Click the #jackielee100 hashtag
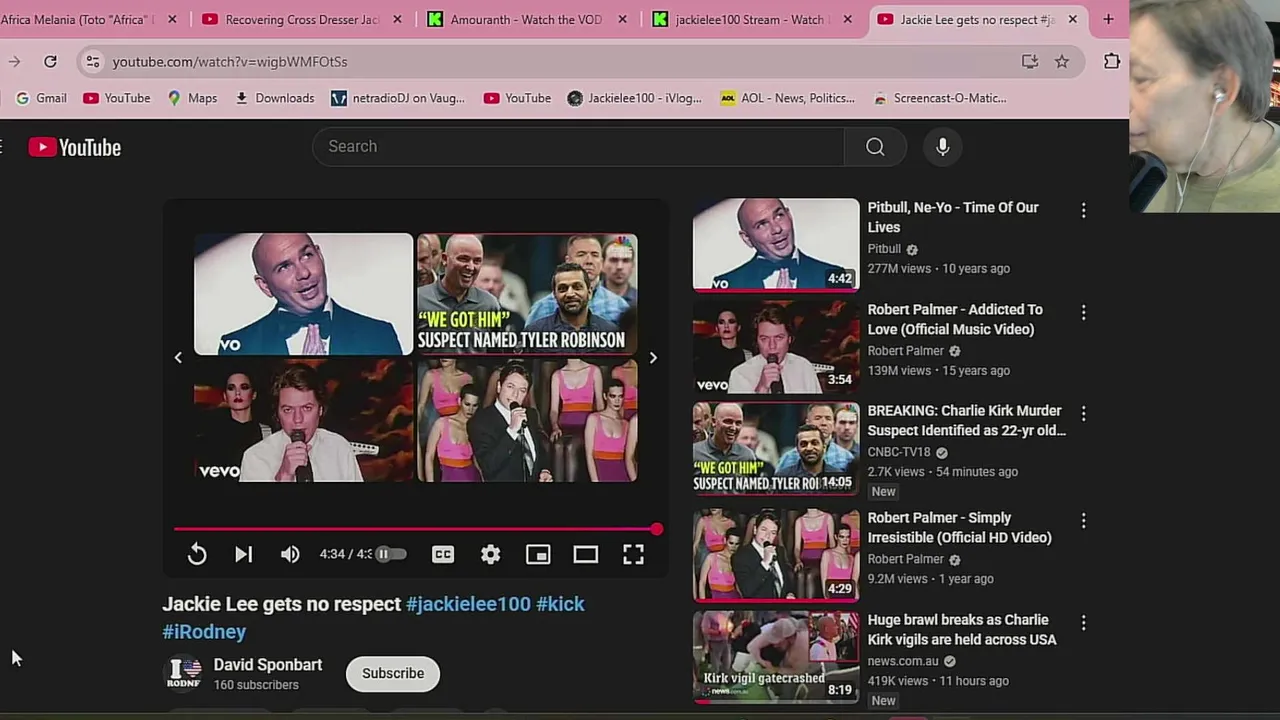The height and width of the screenshot is (720, 1280). (468, 604)
